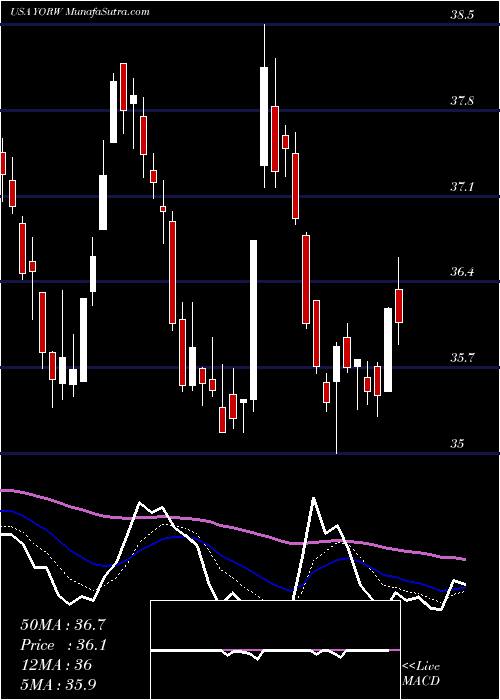Click the 37.8 price axis label

pos(461,101)
